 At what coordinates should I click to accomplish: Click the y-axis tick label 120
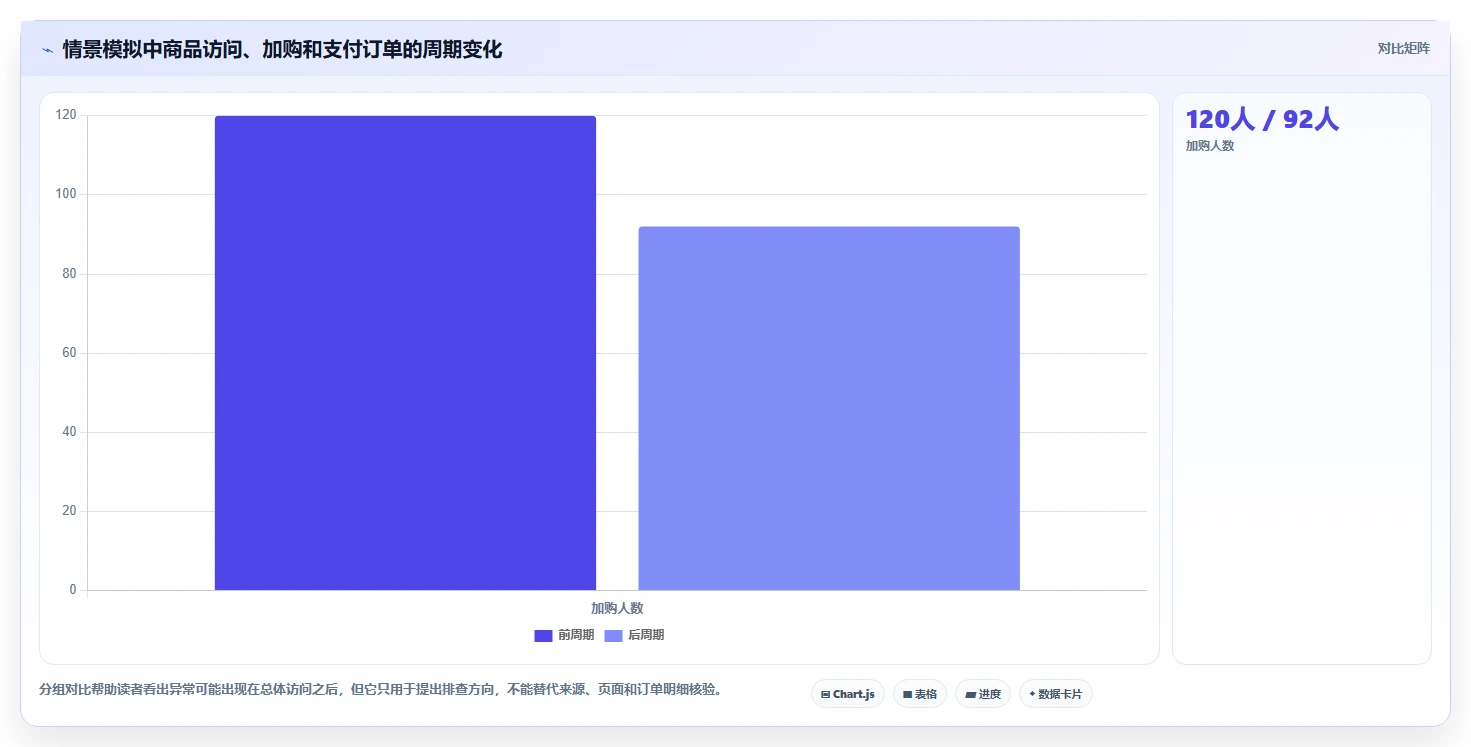pos(66,115)
